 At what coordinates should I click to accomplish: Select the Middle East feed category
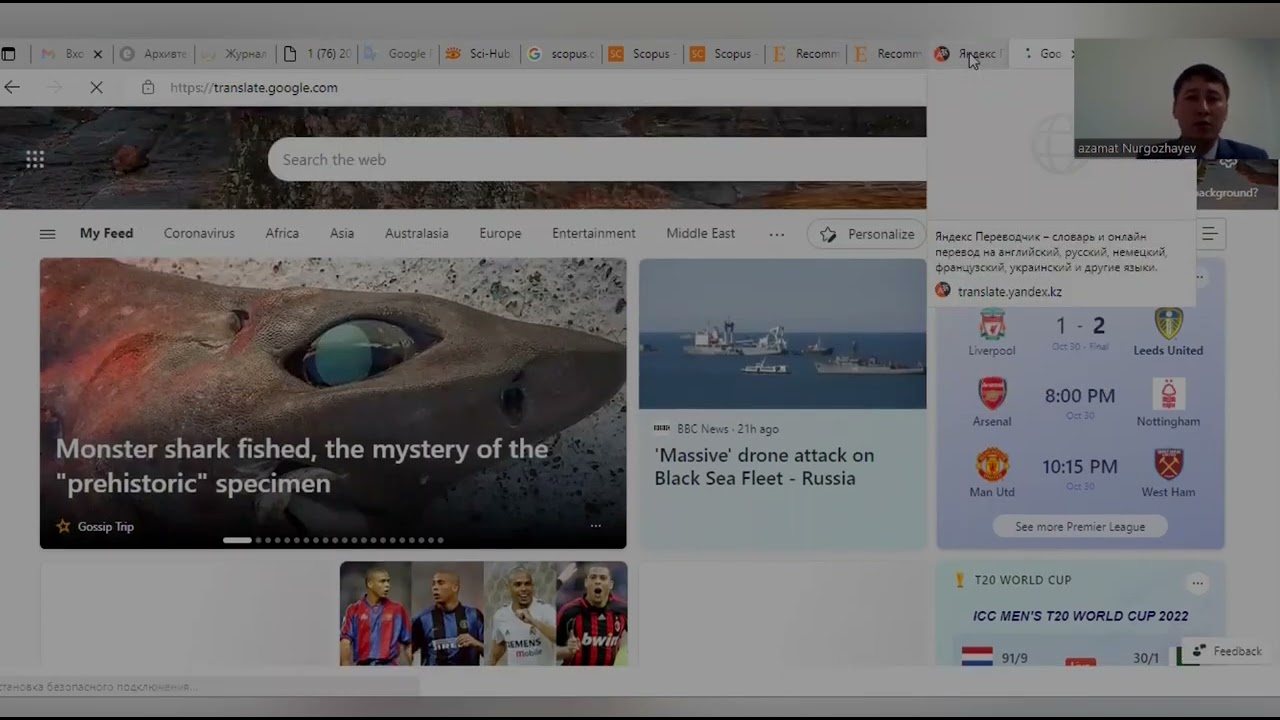701,234
